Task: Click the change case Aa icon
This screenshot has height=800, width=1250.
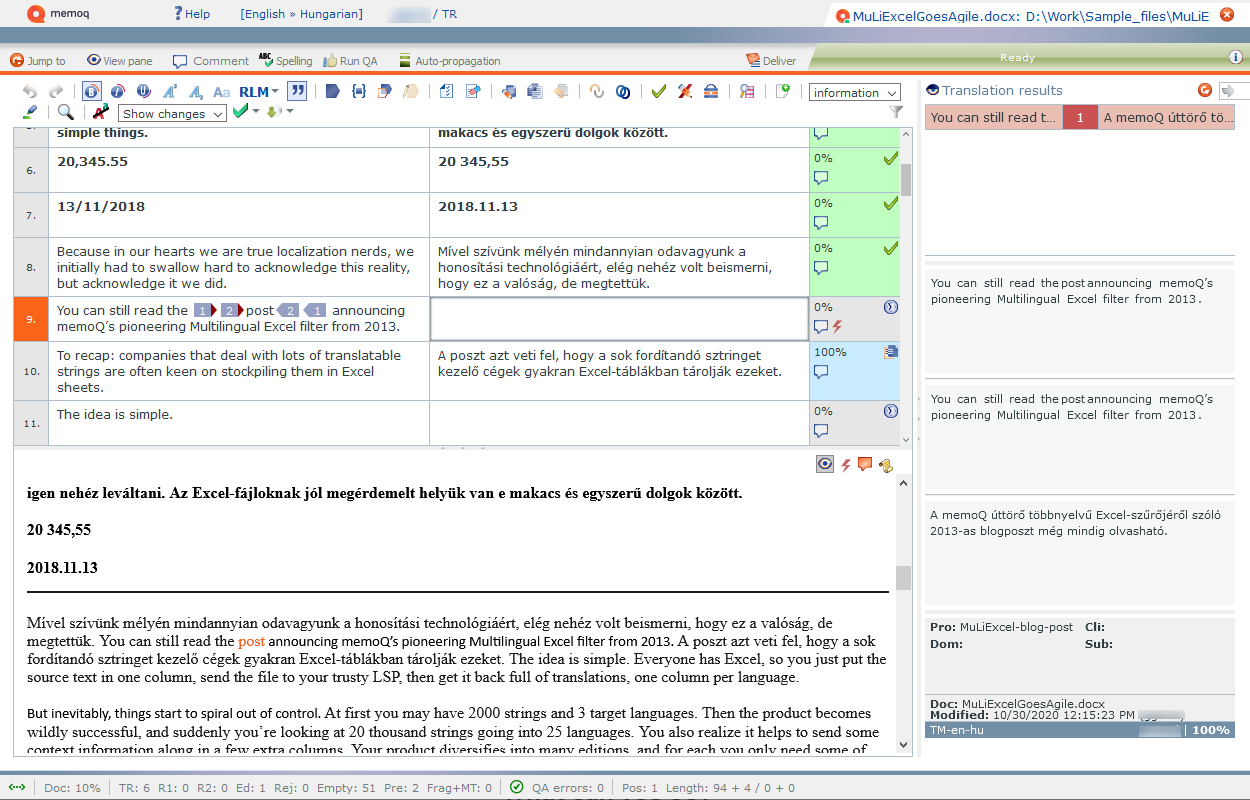Action: pyautogui.click(x=222, y=92)
